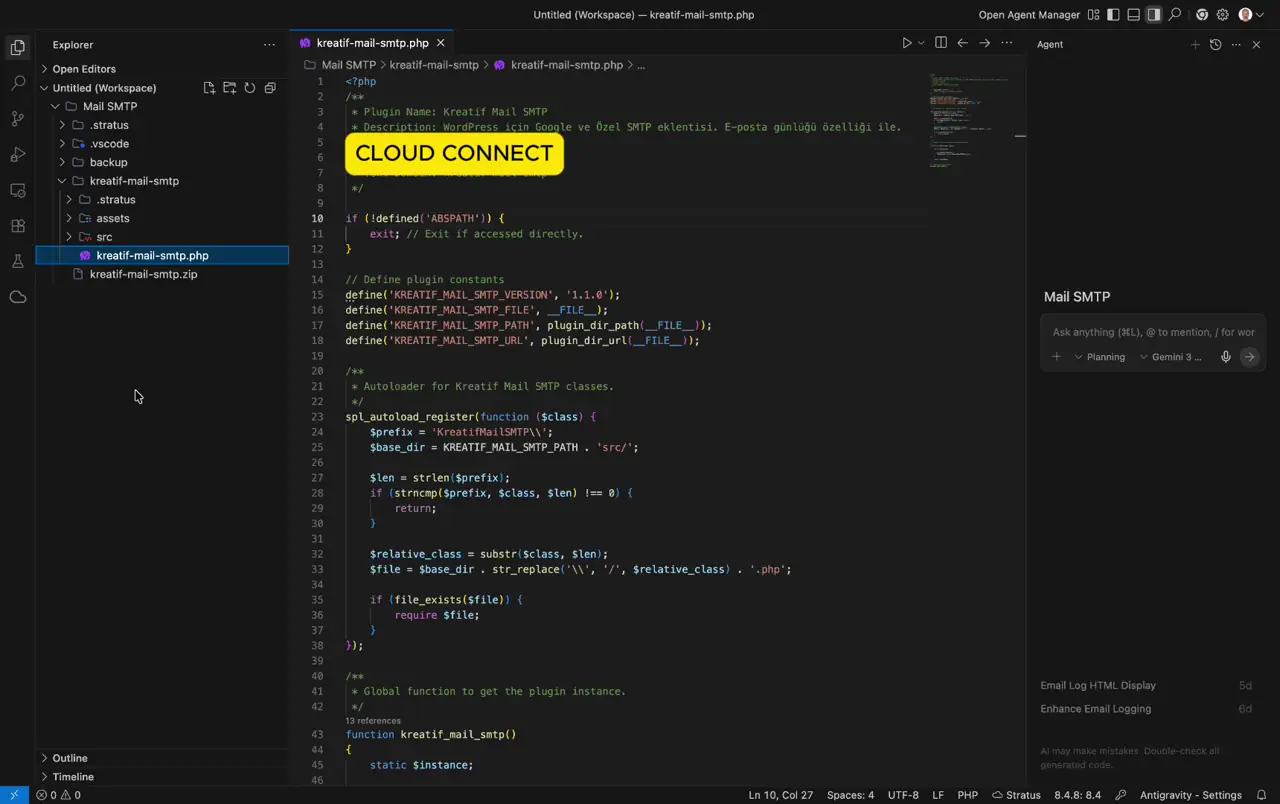Screen dimensions: 1280x804
Task: Open the Planning mode dropdown
Action: point(1099,357)
